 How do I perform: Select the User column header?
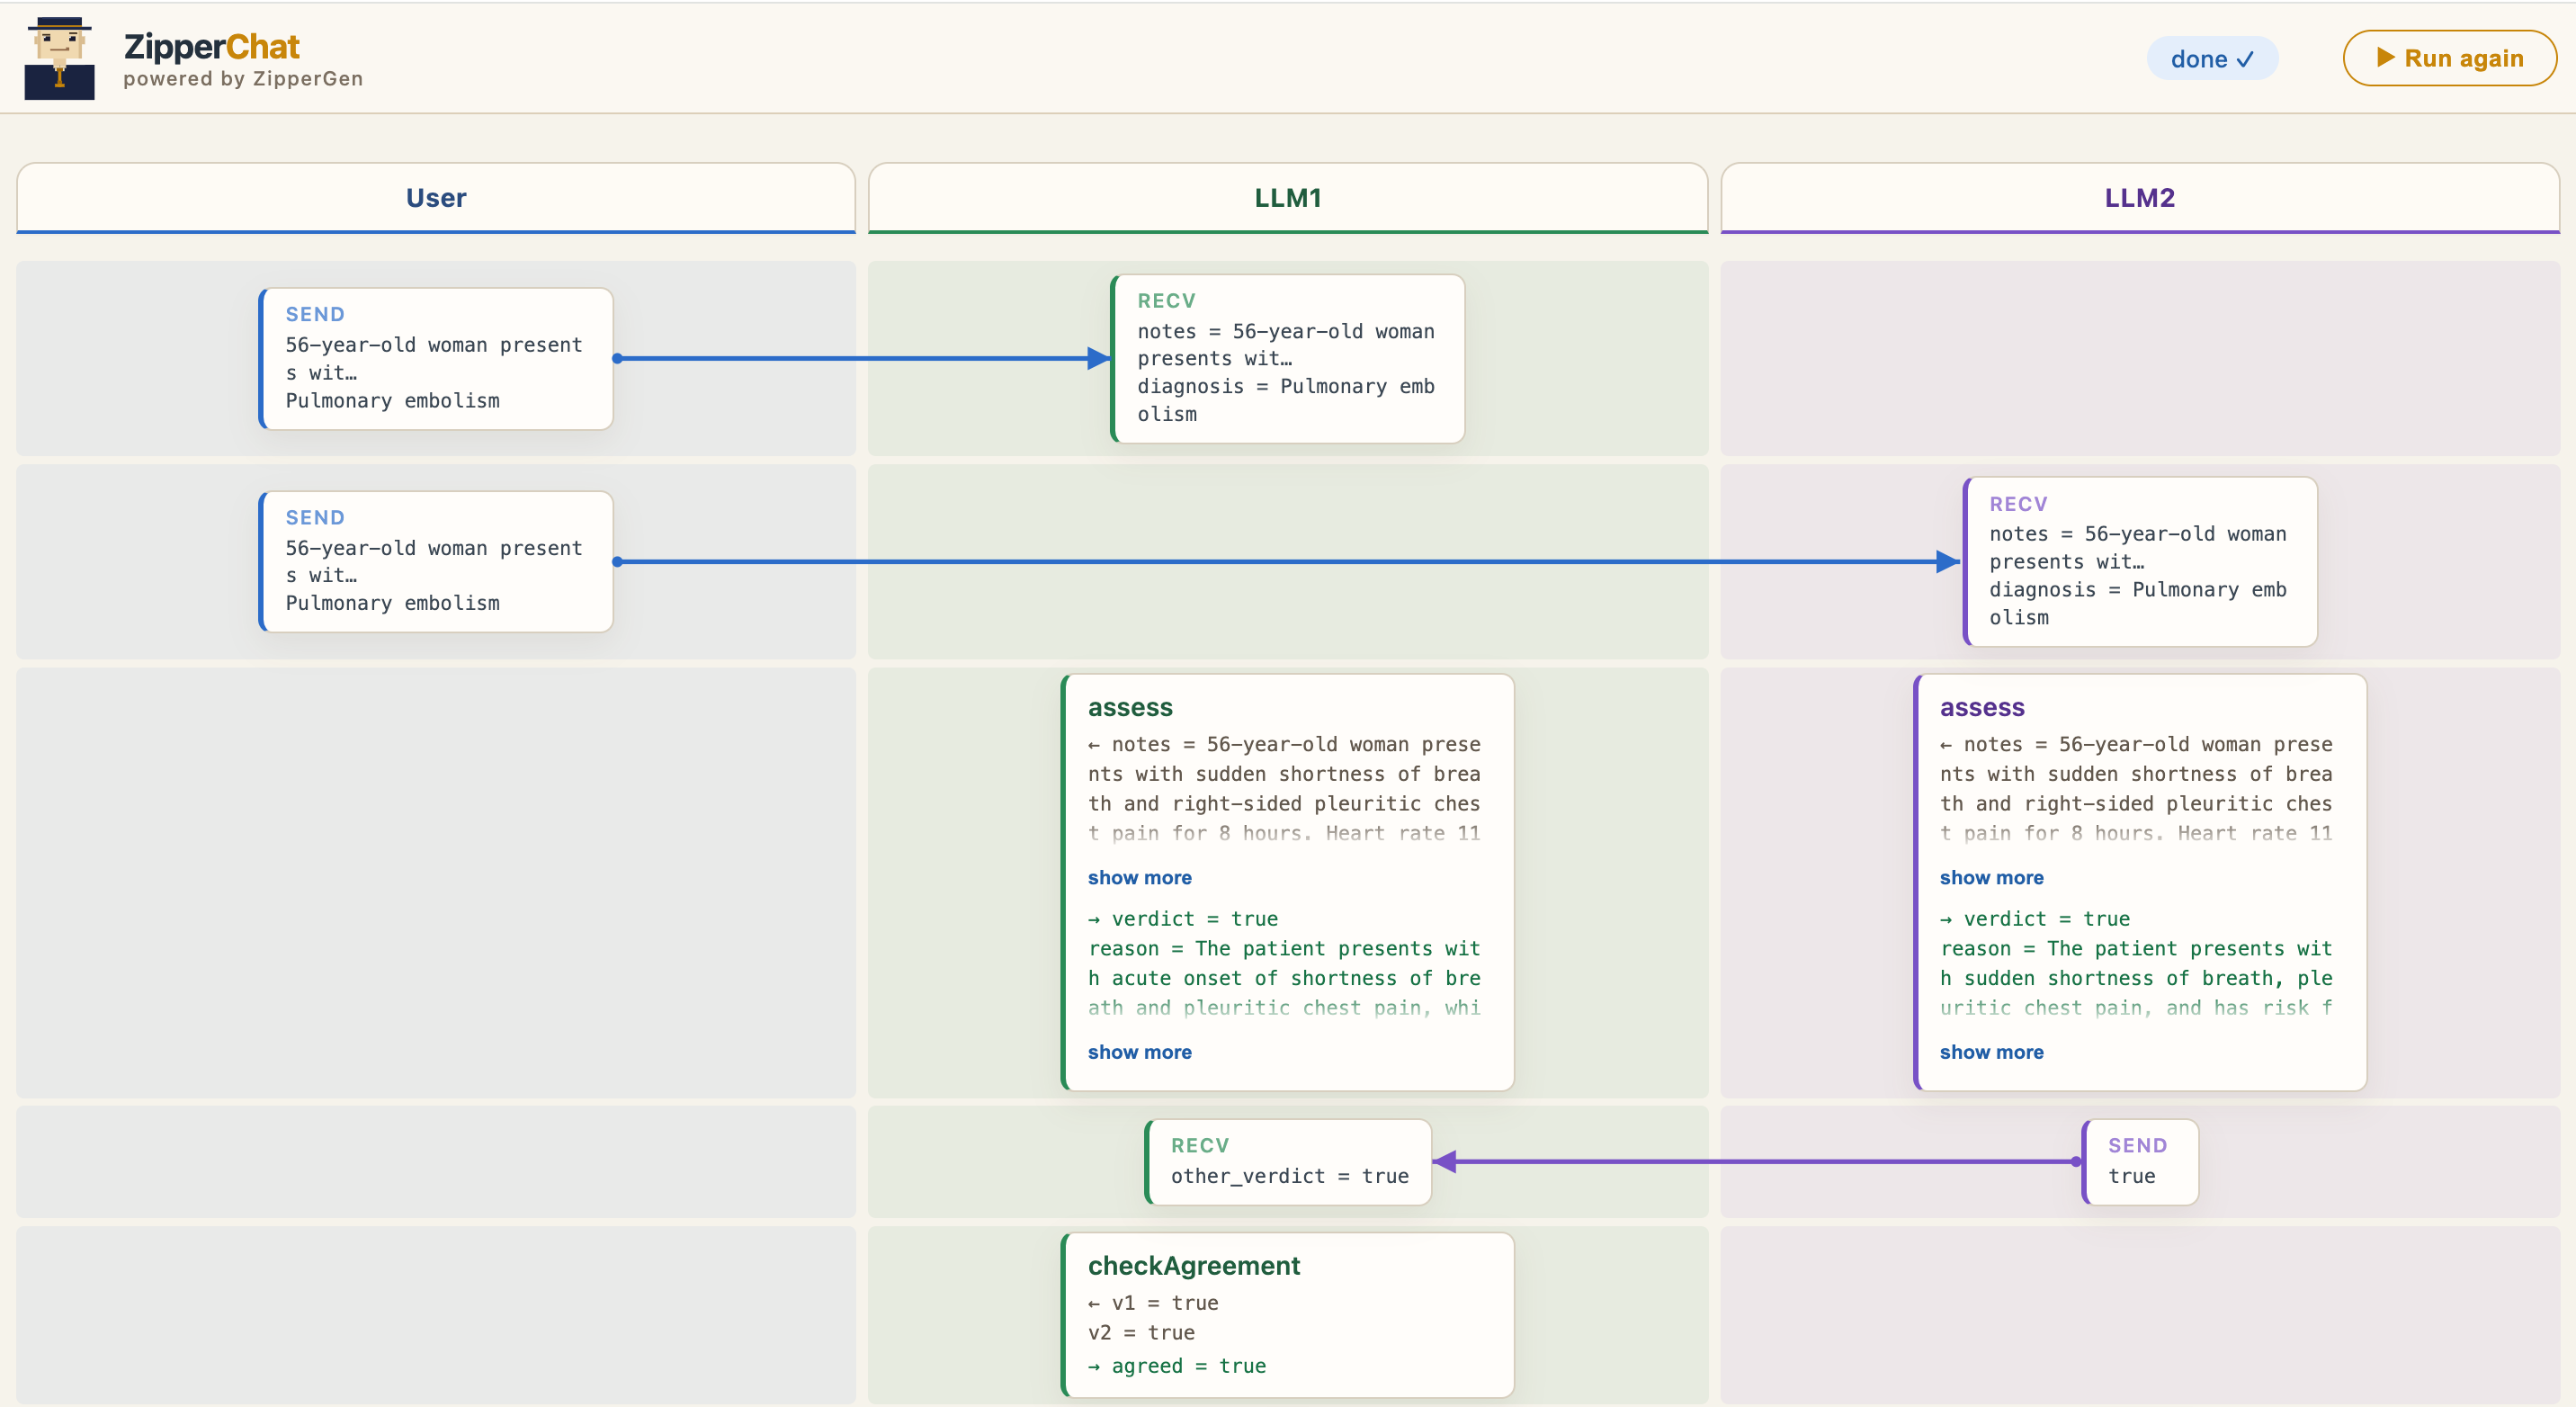tap(435, 198)
